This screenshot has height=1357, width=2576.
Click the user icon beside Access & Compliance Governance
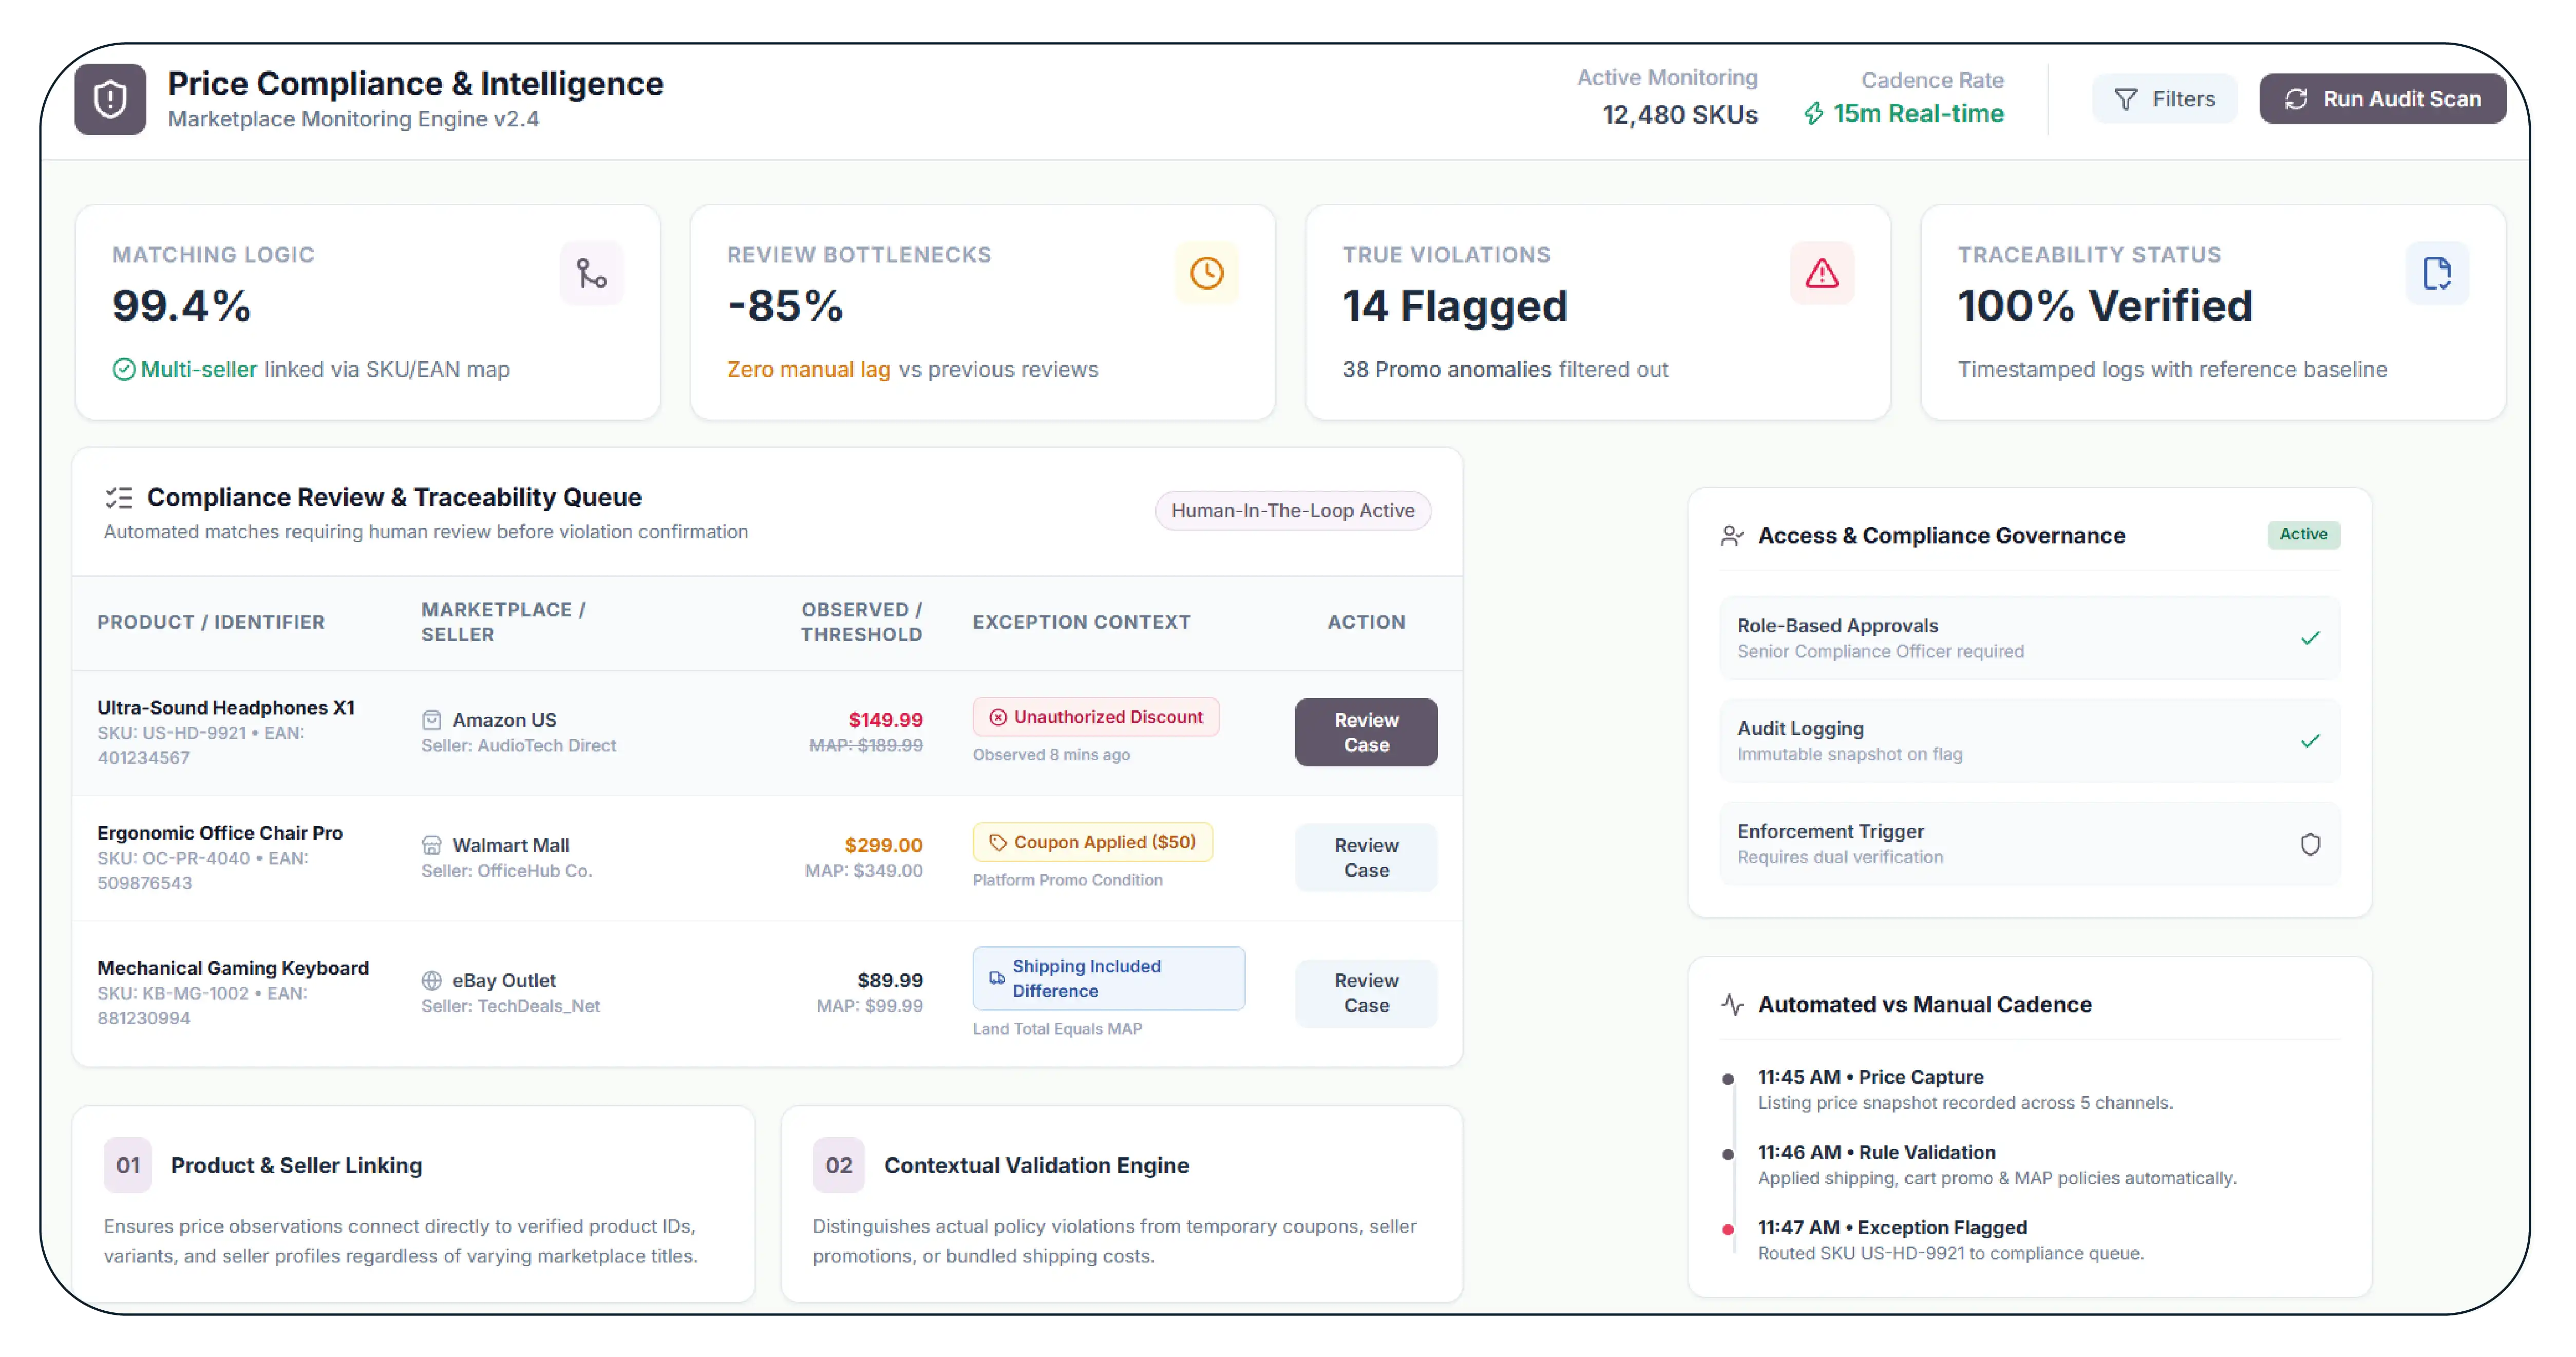(x=1732, y=536)
